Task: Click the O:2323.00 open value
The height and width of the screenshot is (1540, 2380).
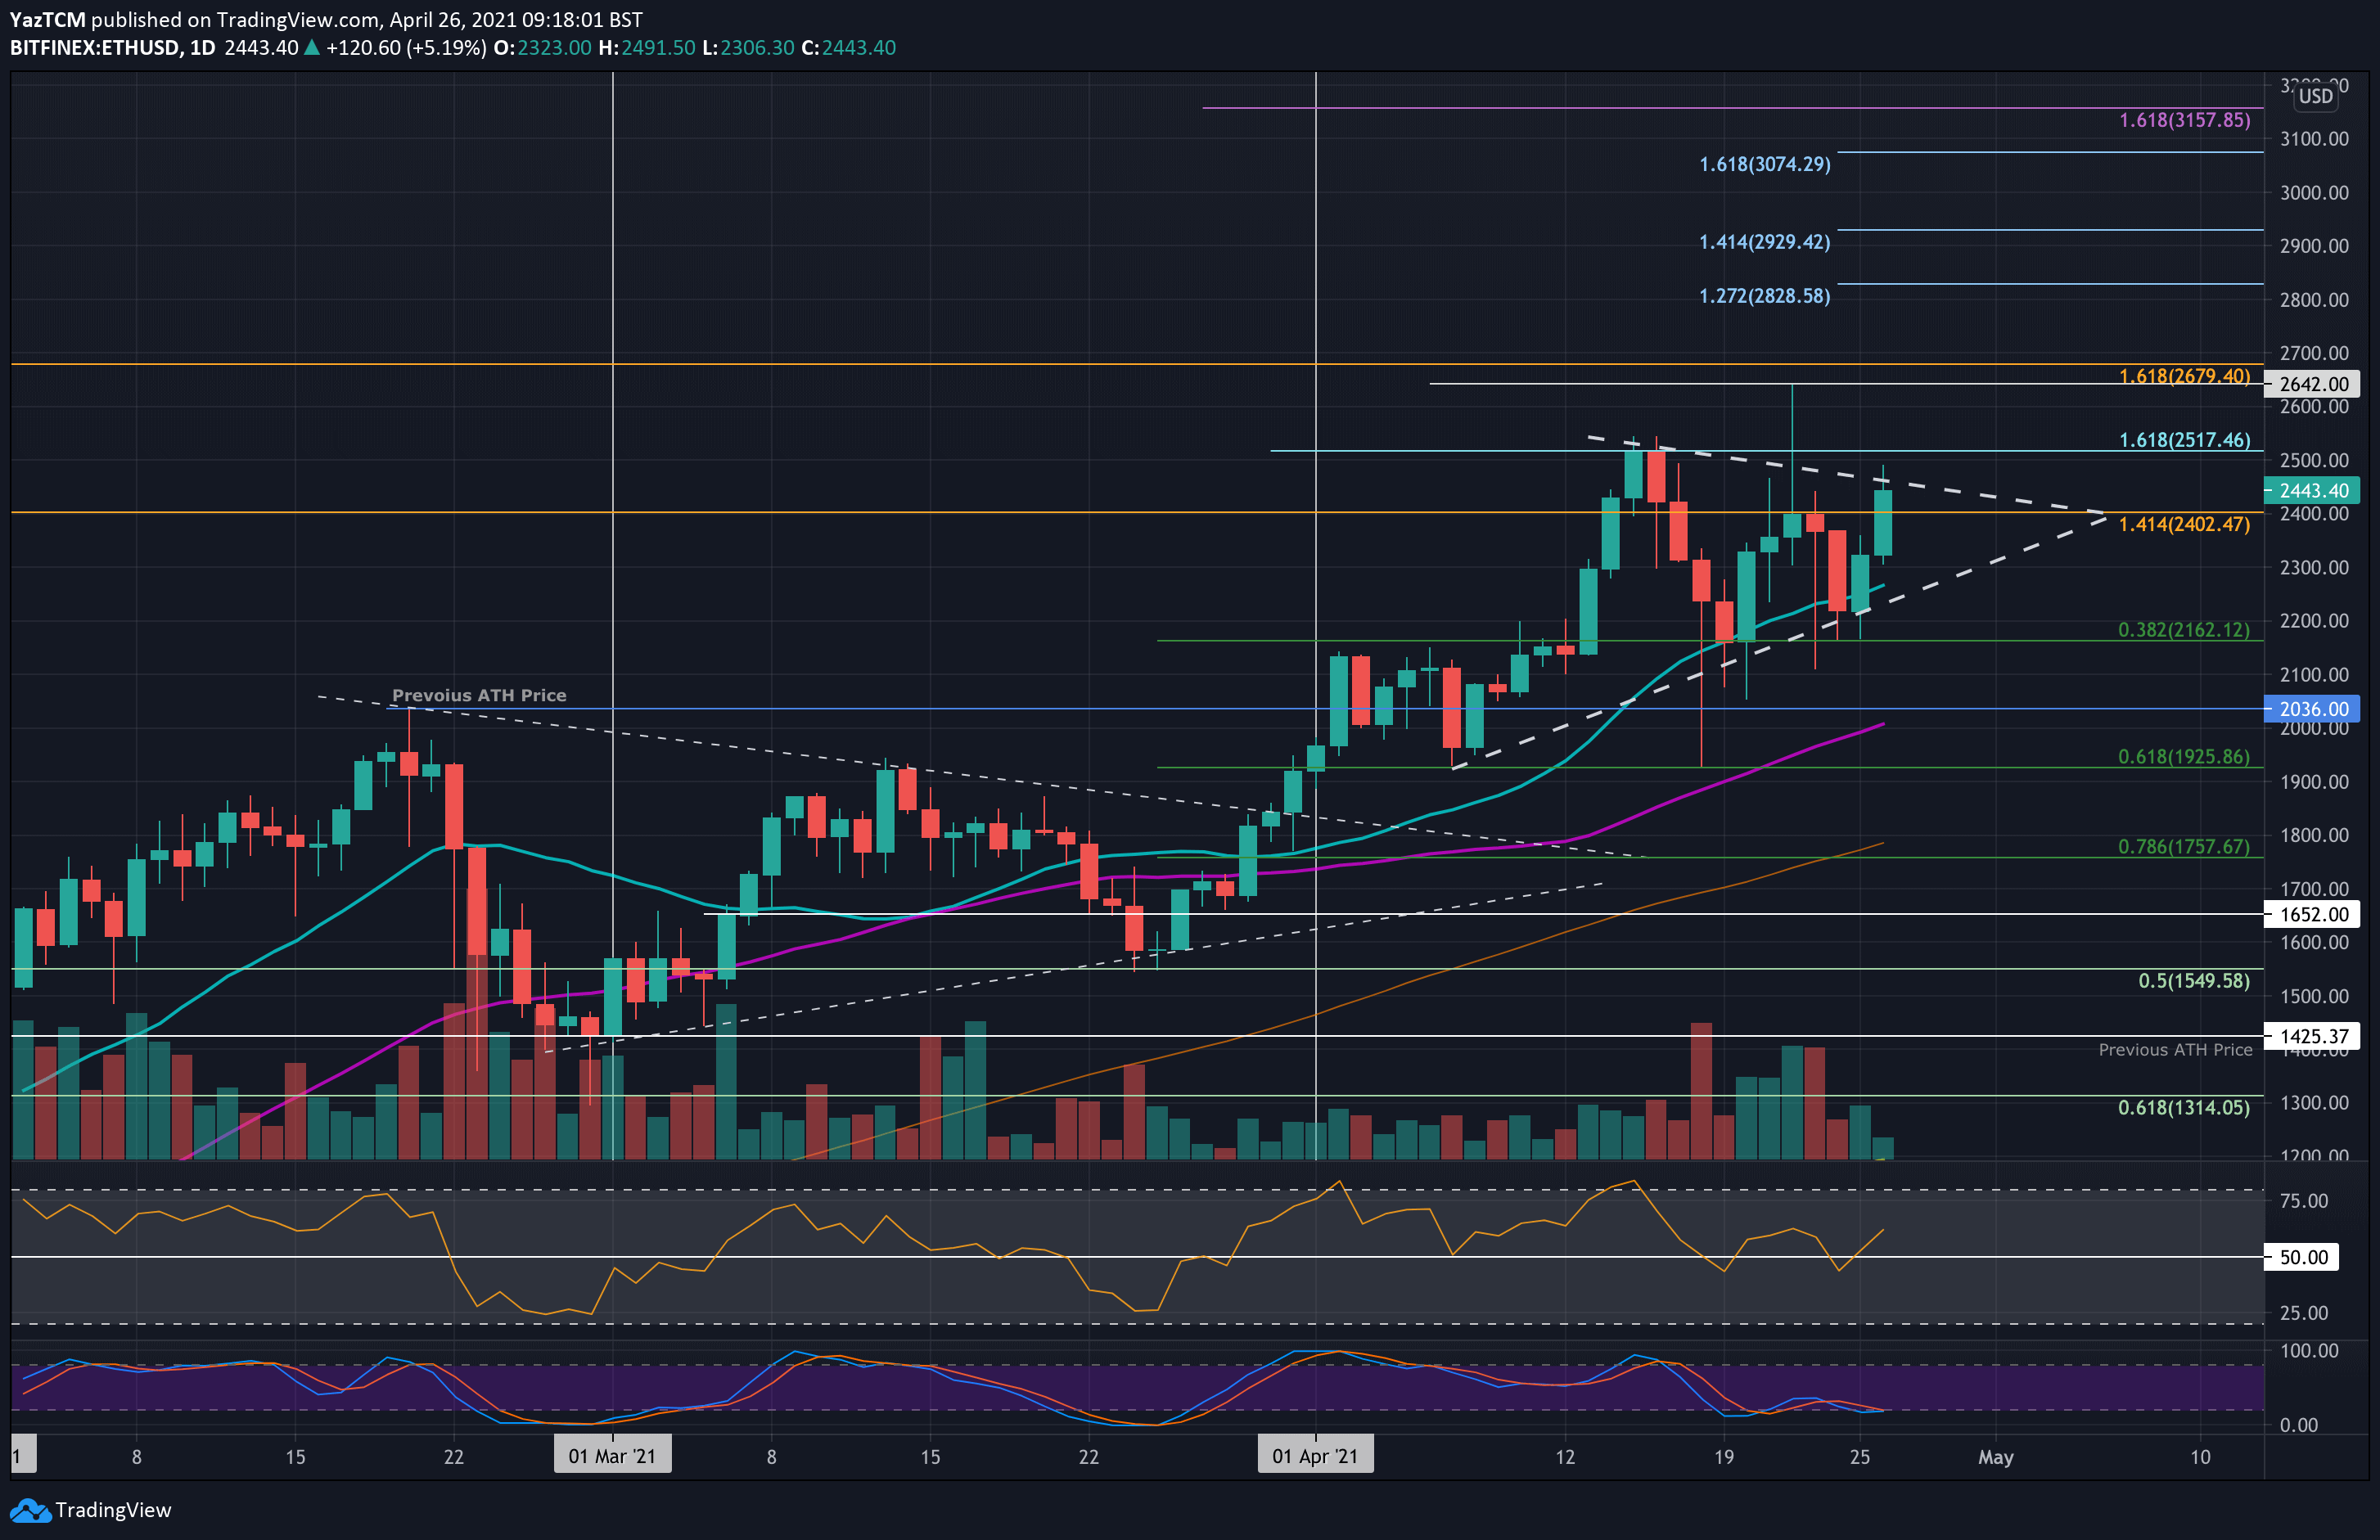Action: coord(542,48)
